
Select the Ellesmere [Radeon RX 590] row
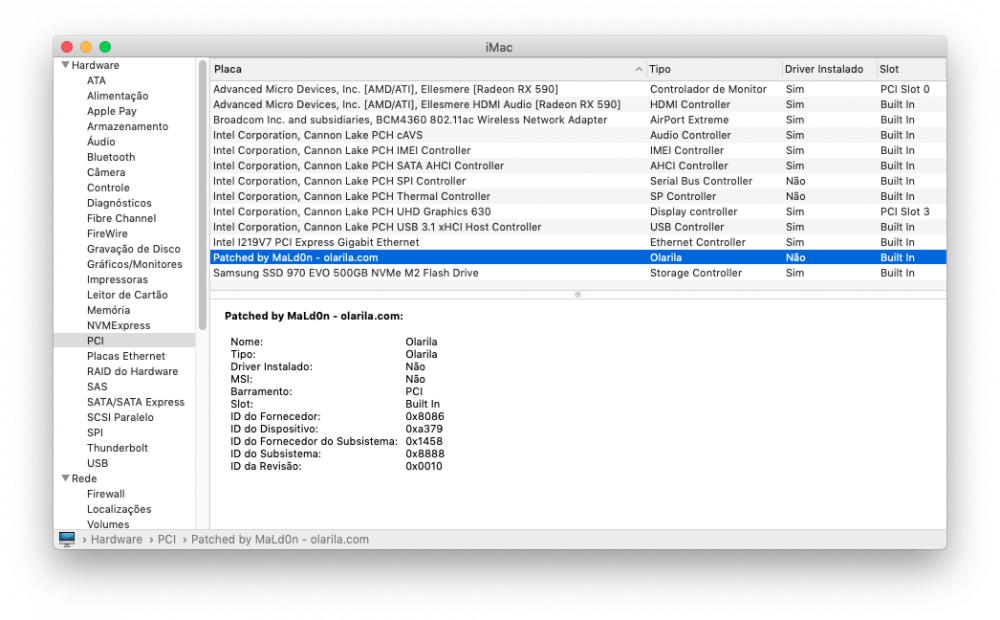tap(578, 89)
